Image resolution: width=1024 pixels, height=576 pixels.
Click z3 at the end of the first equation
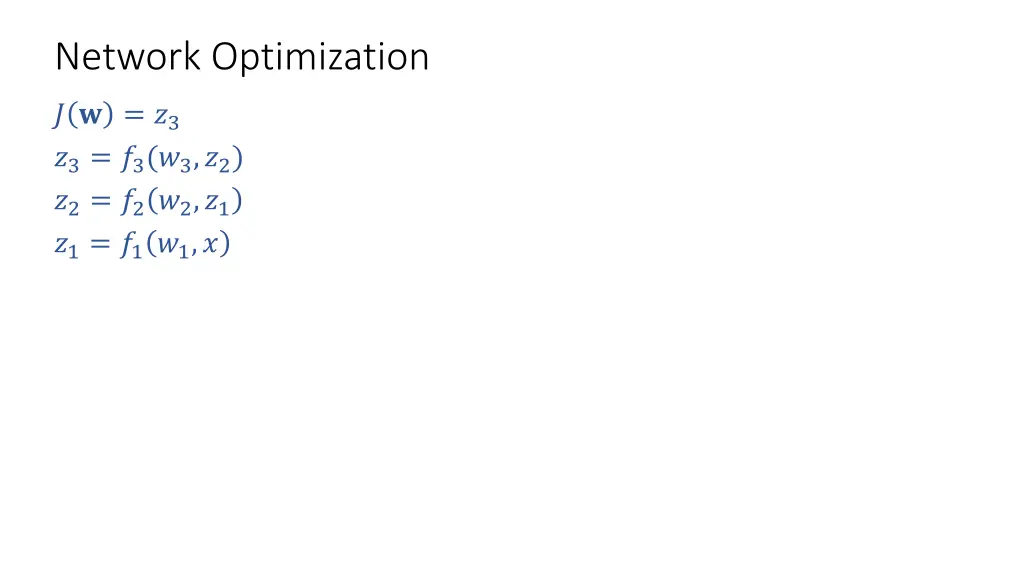click(166, 119)
